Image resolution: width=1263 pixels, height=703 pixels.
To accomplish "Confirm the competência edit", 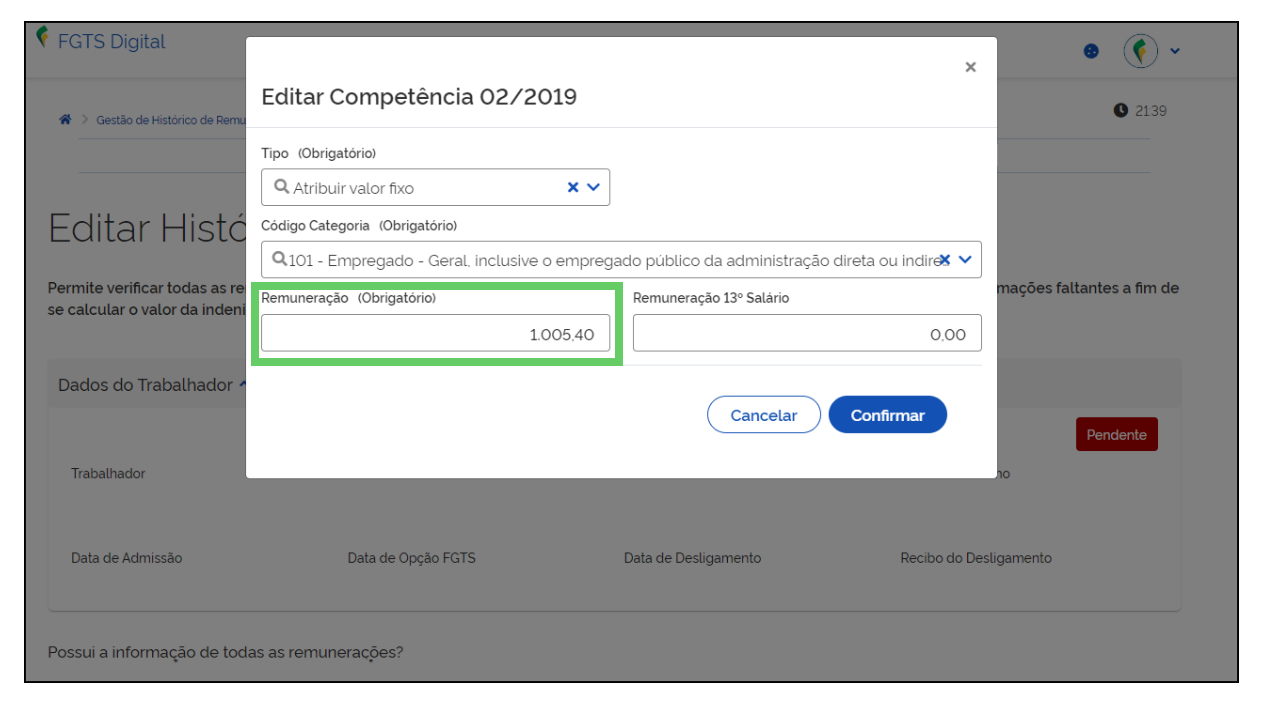I will pyautogui.click(x=888, y=415).
